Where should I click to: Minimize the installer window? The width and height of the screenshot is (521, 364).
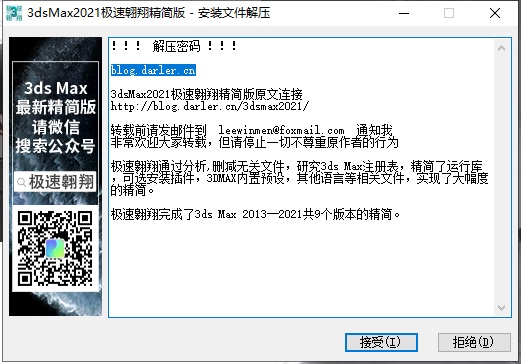pos(404,13)
